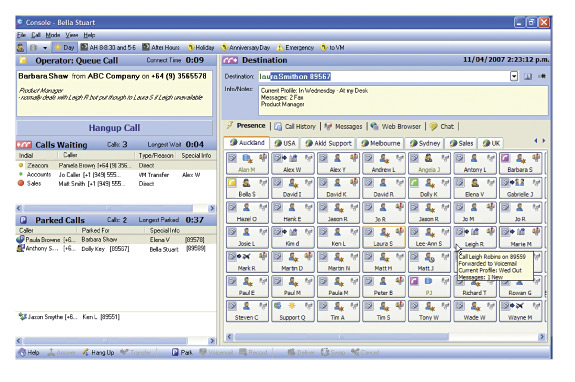
Task: Select the Alan M presence tile
Action: pyautogui.click(x=247, y=163)
